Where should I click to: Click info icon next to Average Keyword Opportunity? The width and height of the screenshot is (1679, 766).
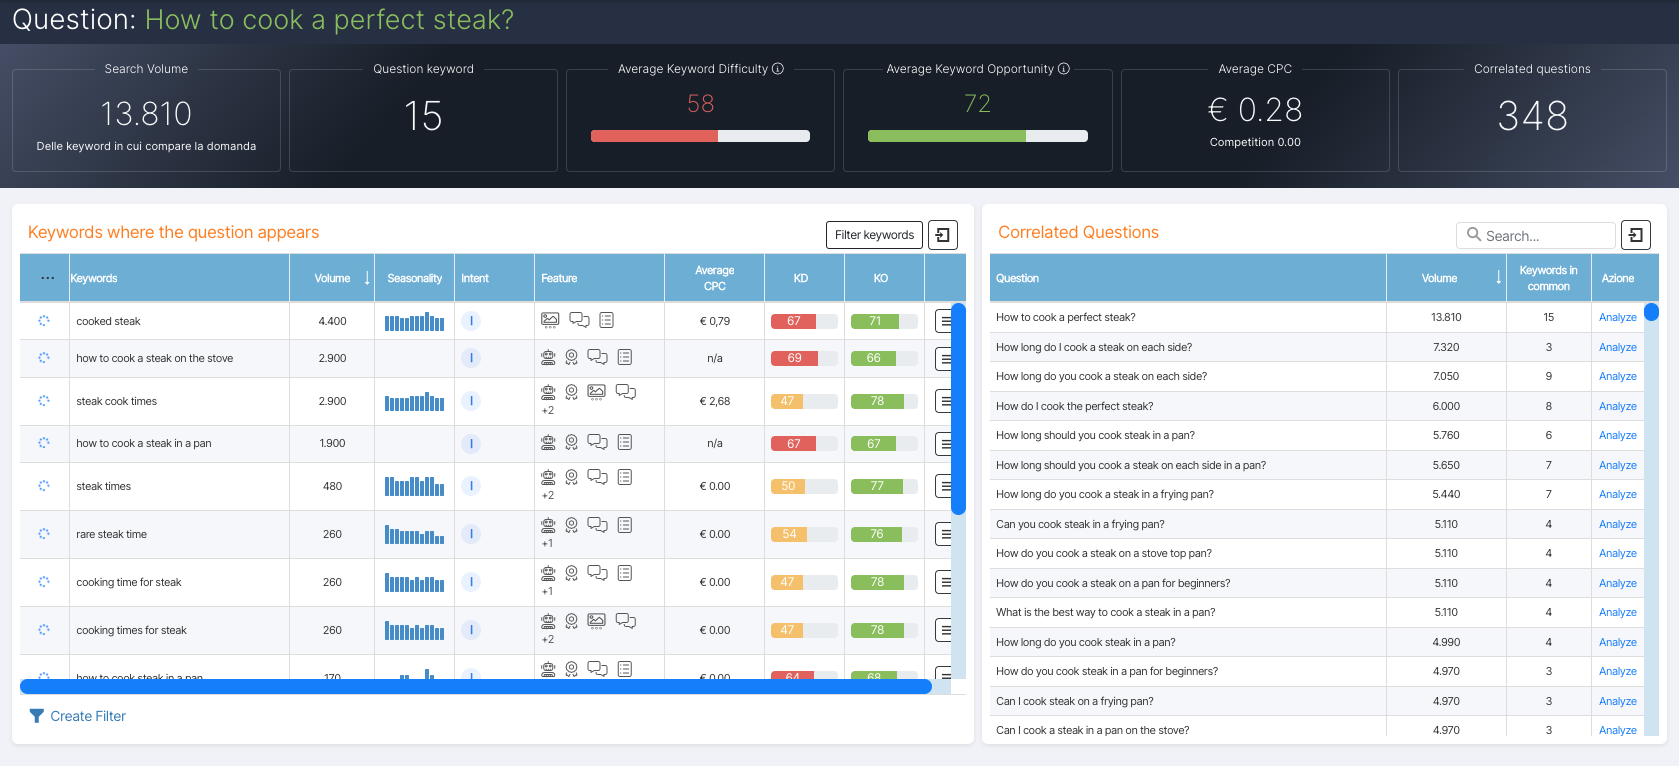coord(1064,69)
